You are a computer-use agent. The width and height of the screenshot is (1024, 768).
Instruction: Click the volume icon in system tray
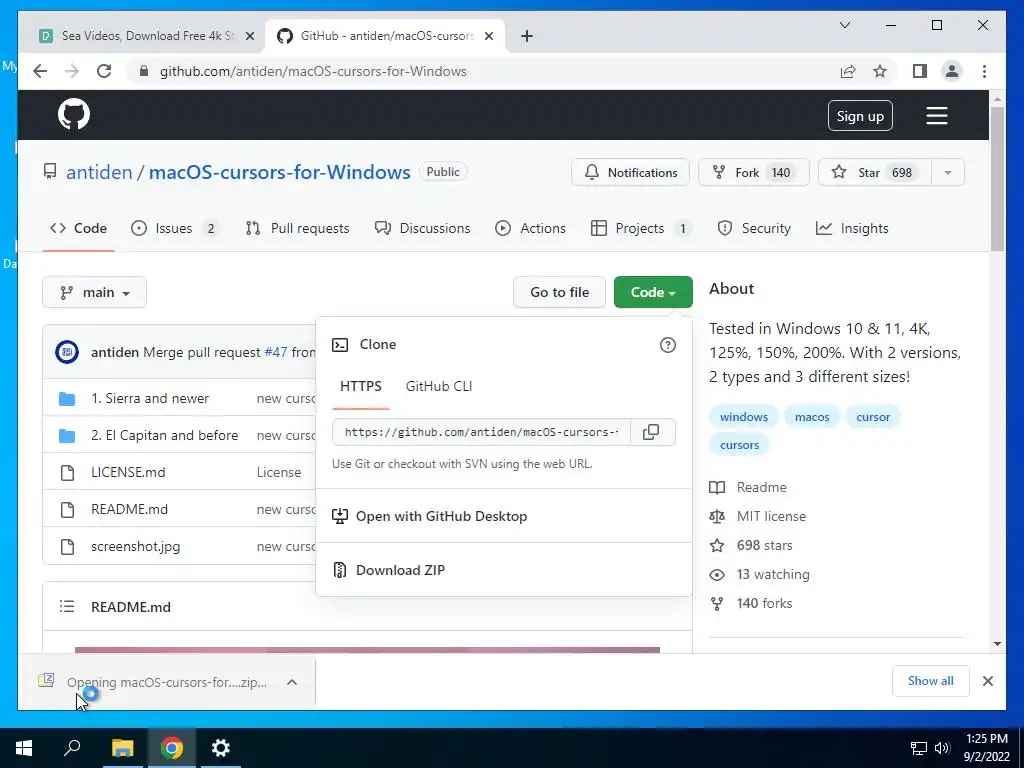pyautogui.click(x=942, y=748)
